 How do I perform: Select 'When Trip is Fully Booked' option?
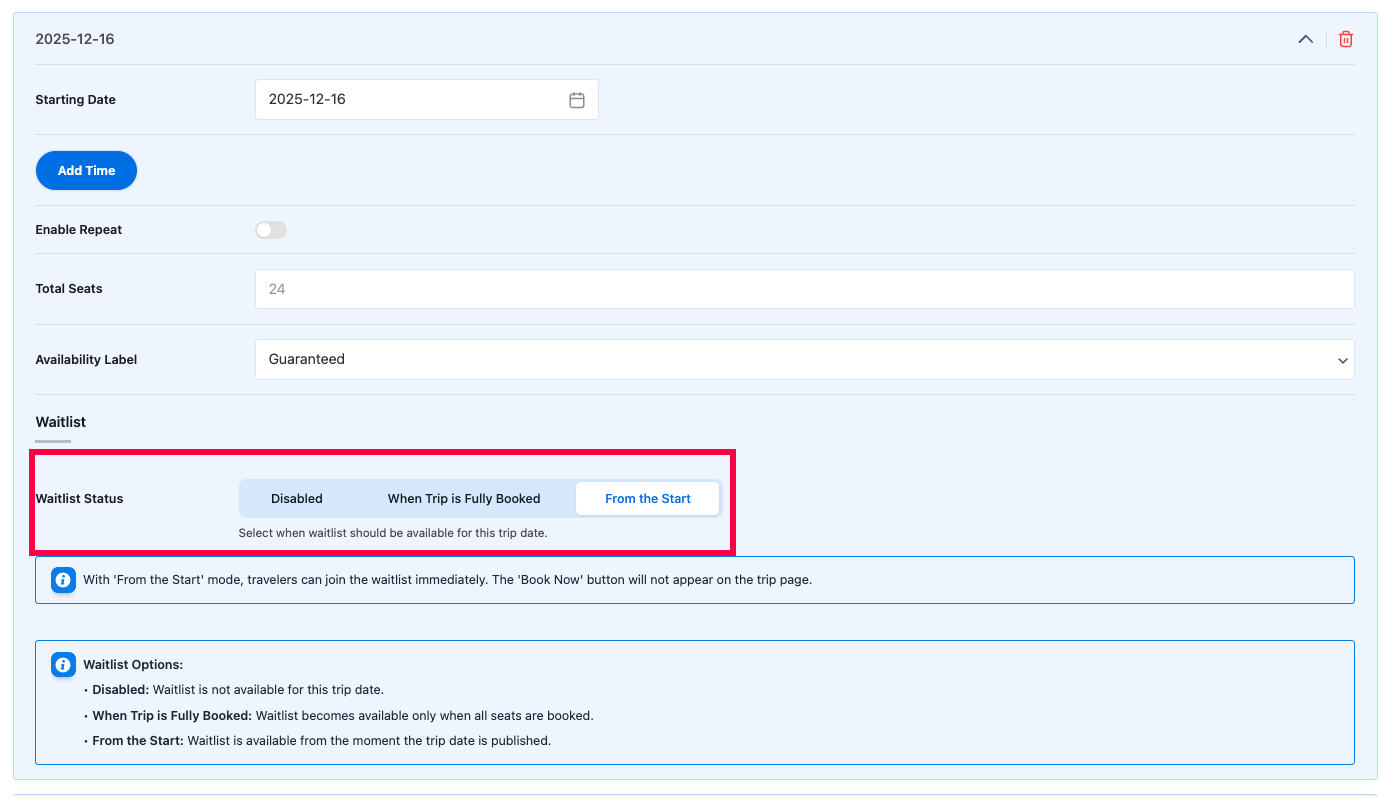[464, 498]
